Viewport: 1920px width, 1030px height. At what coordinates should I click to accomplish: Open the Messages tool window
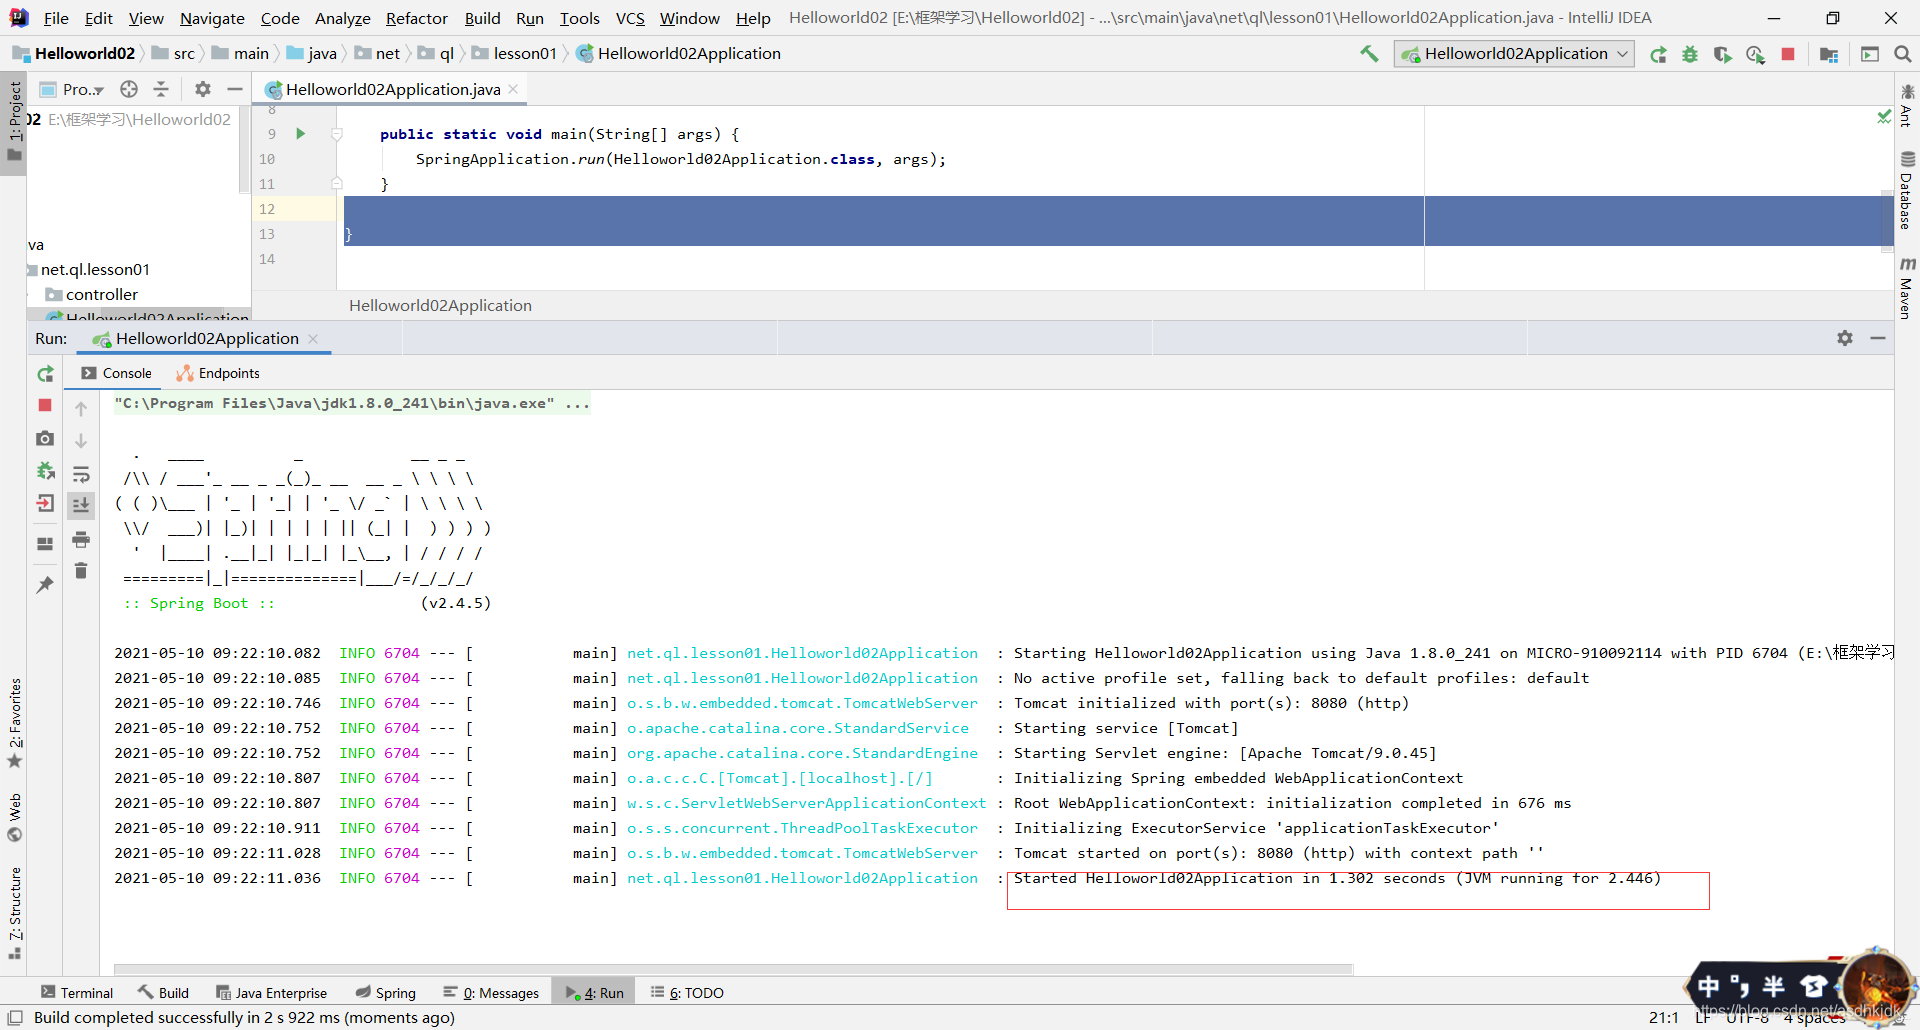tap(491, 993)
